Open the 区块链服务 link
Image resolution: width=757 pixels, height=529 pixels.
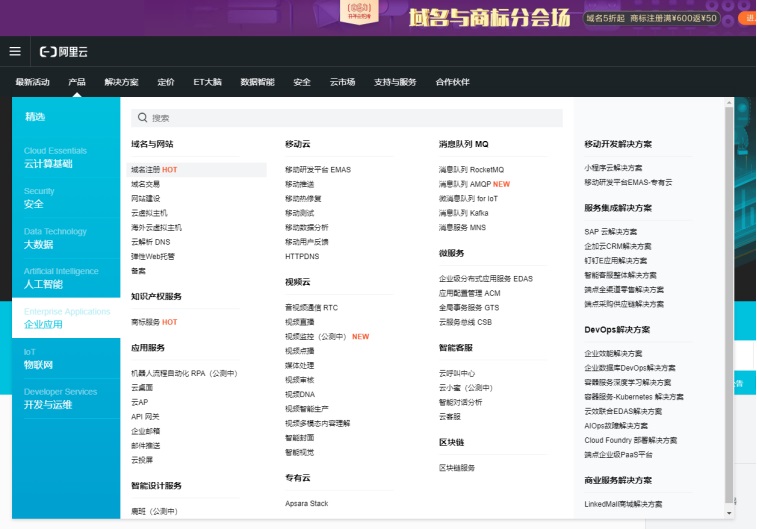(x=457, y=467)
